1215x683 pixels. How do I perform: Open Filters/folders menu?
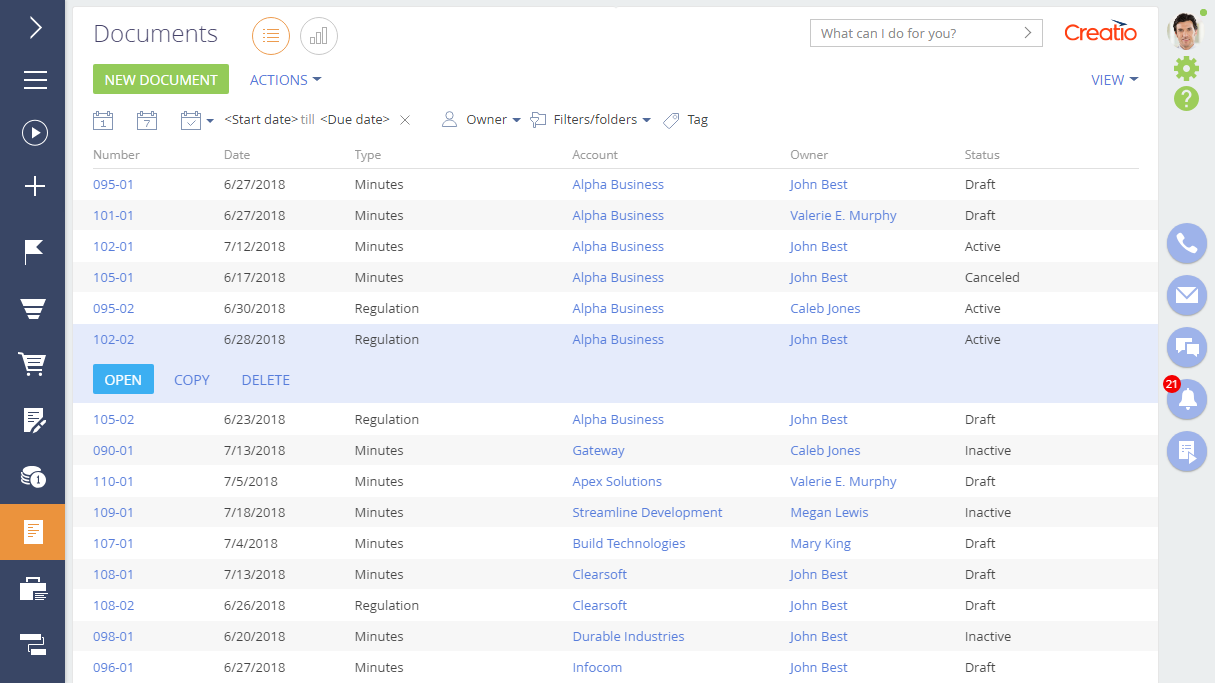pos(591,120)
